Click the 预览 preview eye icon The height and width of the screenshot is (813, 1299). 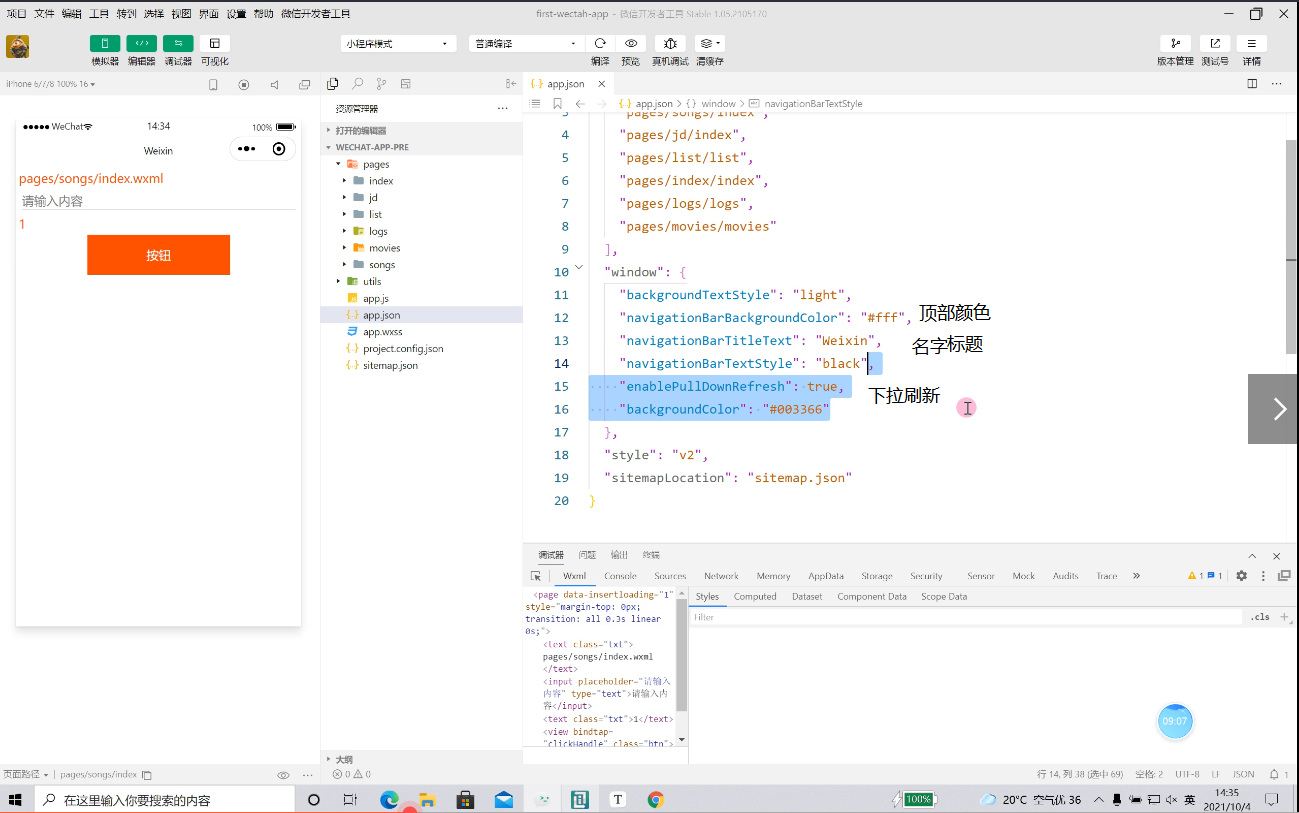click(631, 44)
